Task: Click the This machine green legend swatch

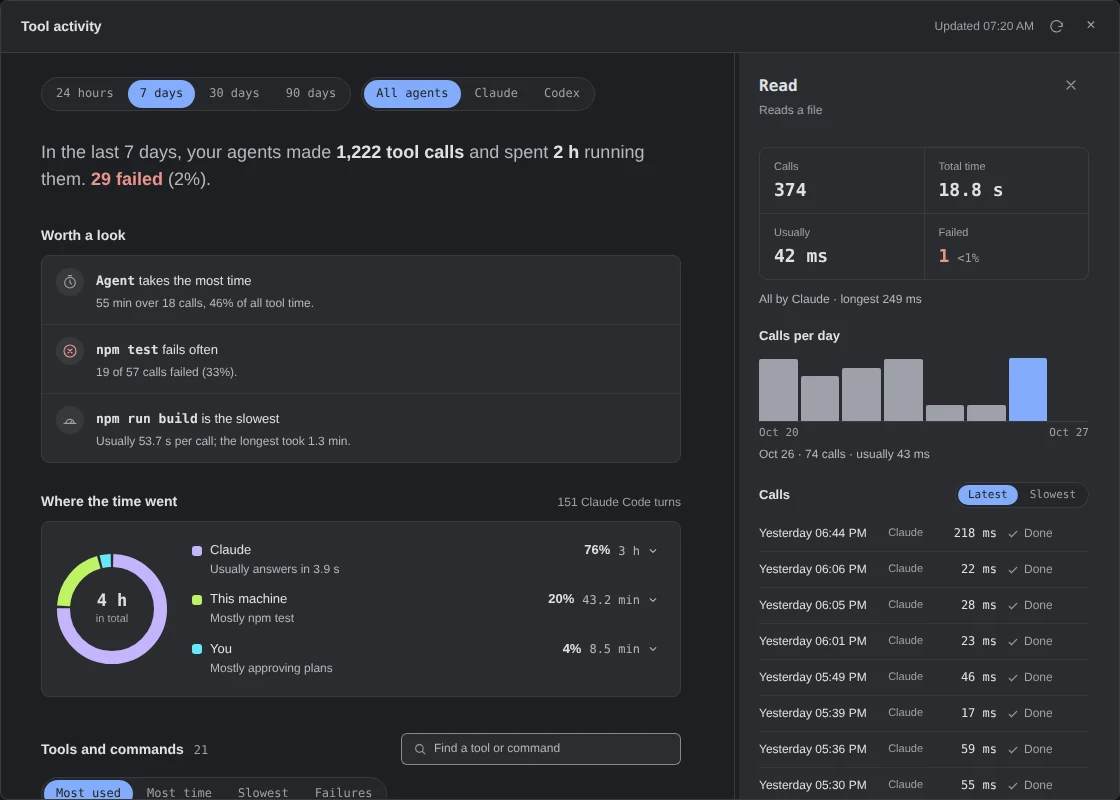Action: coord(197,600)
